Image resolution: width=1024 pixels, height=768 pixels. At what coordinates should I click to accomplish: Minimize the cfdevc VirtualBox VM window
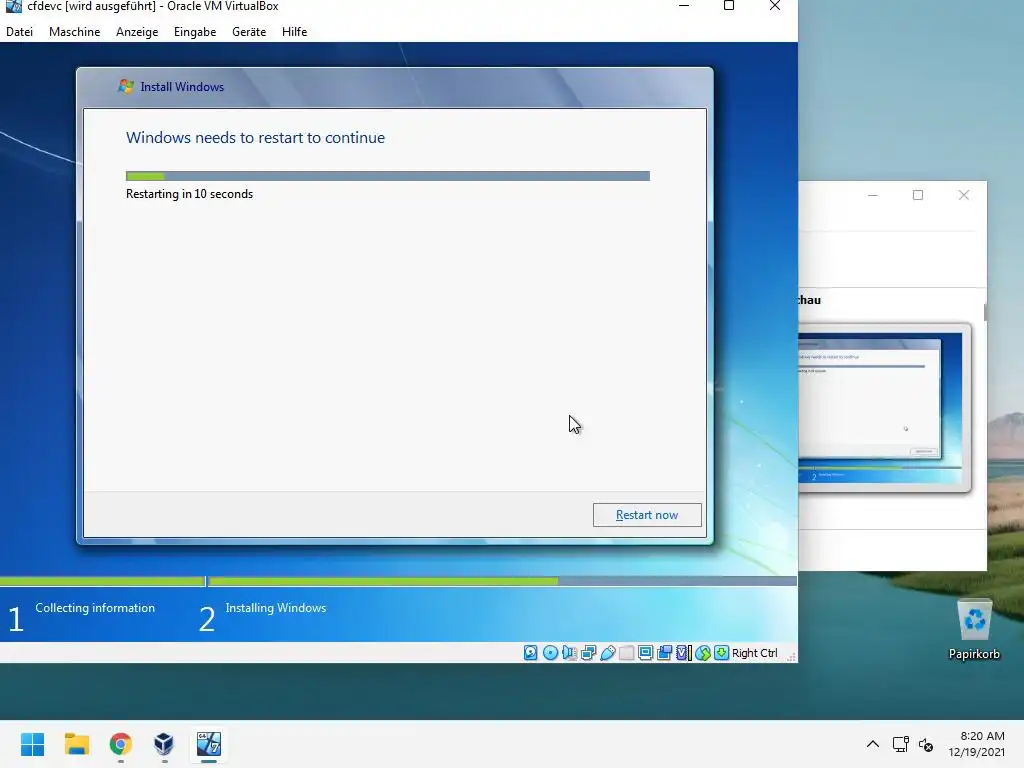point(684,6)
